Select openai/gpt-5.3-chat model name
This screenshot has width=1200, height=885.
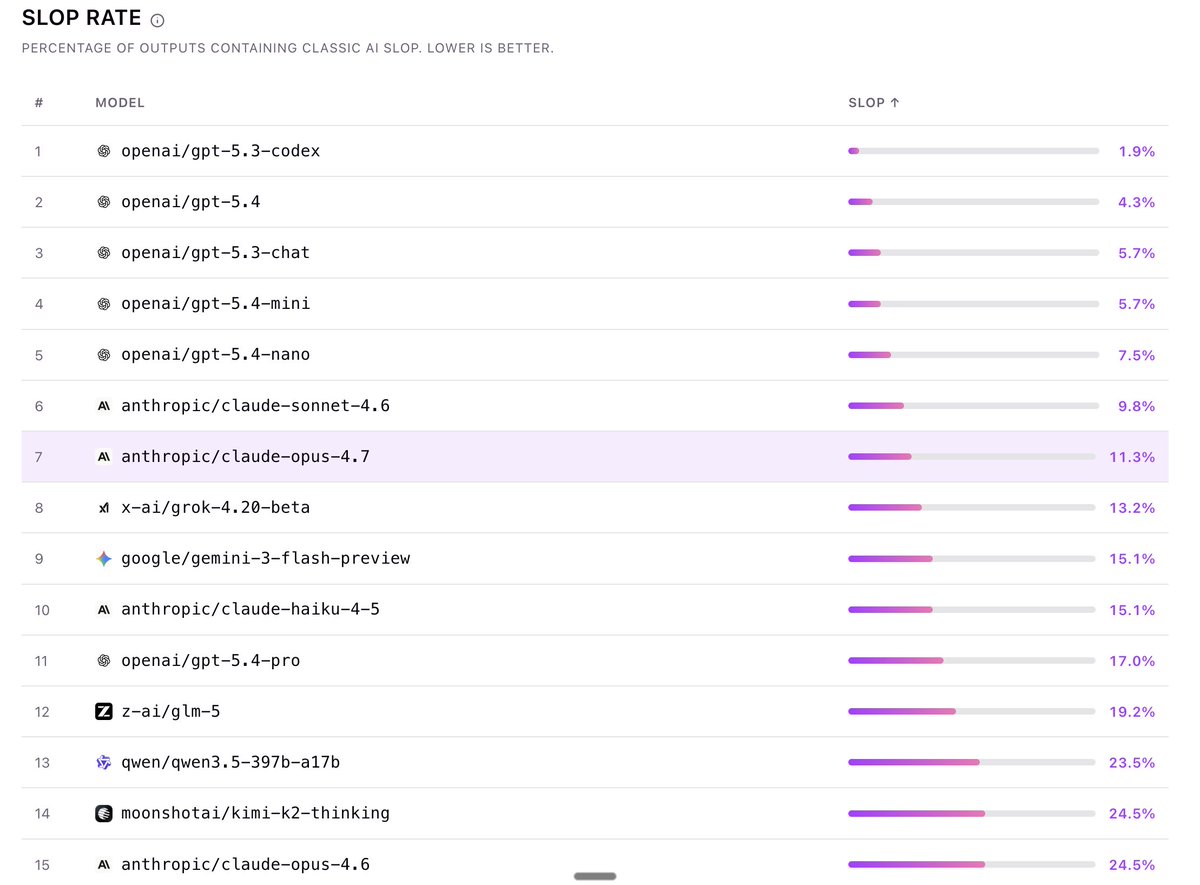coord(215,253)
